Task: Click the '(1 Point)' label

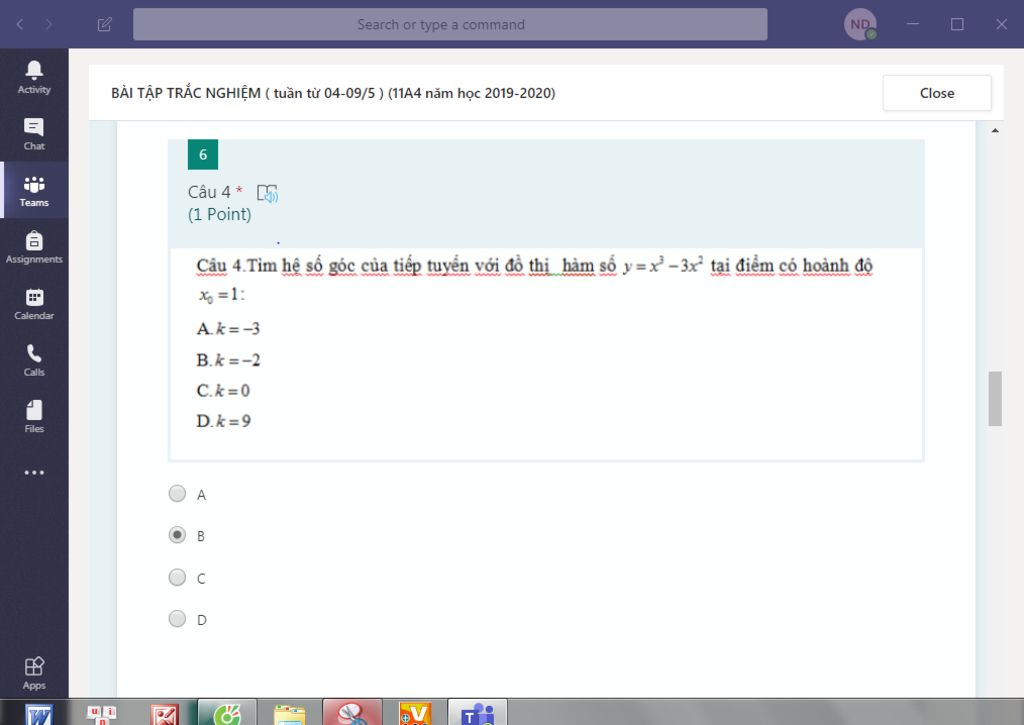Action: [219, 214]
